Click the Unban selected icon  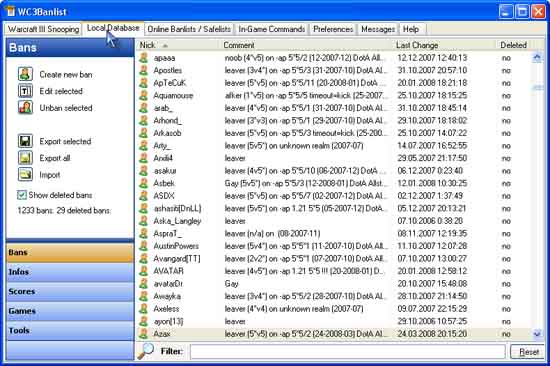25,107
